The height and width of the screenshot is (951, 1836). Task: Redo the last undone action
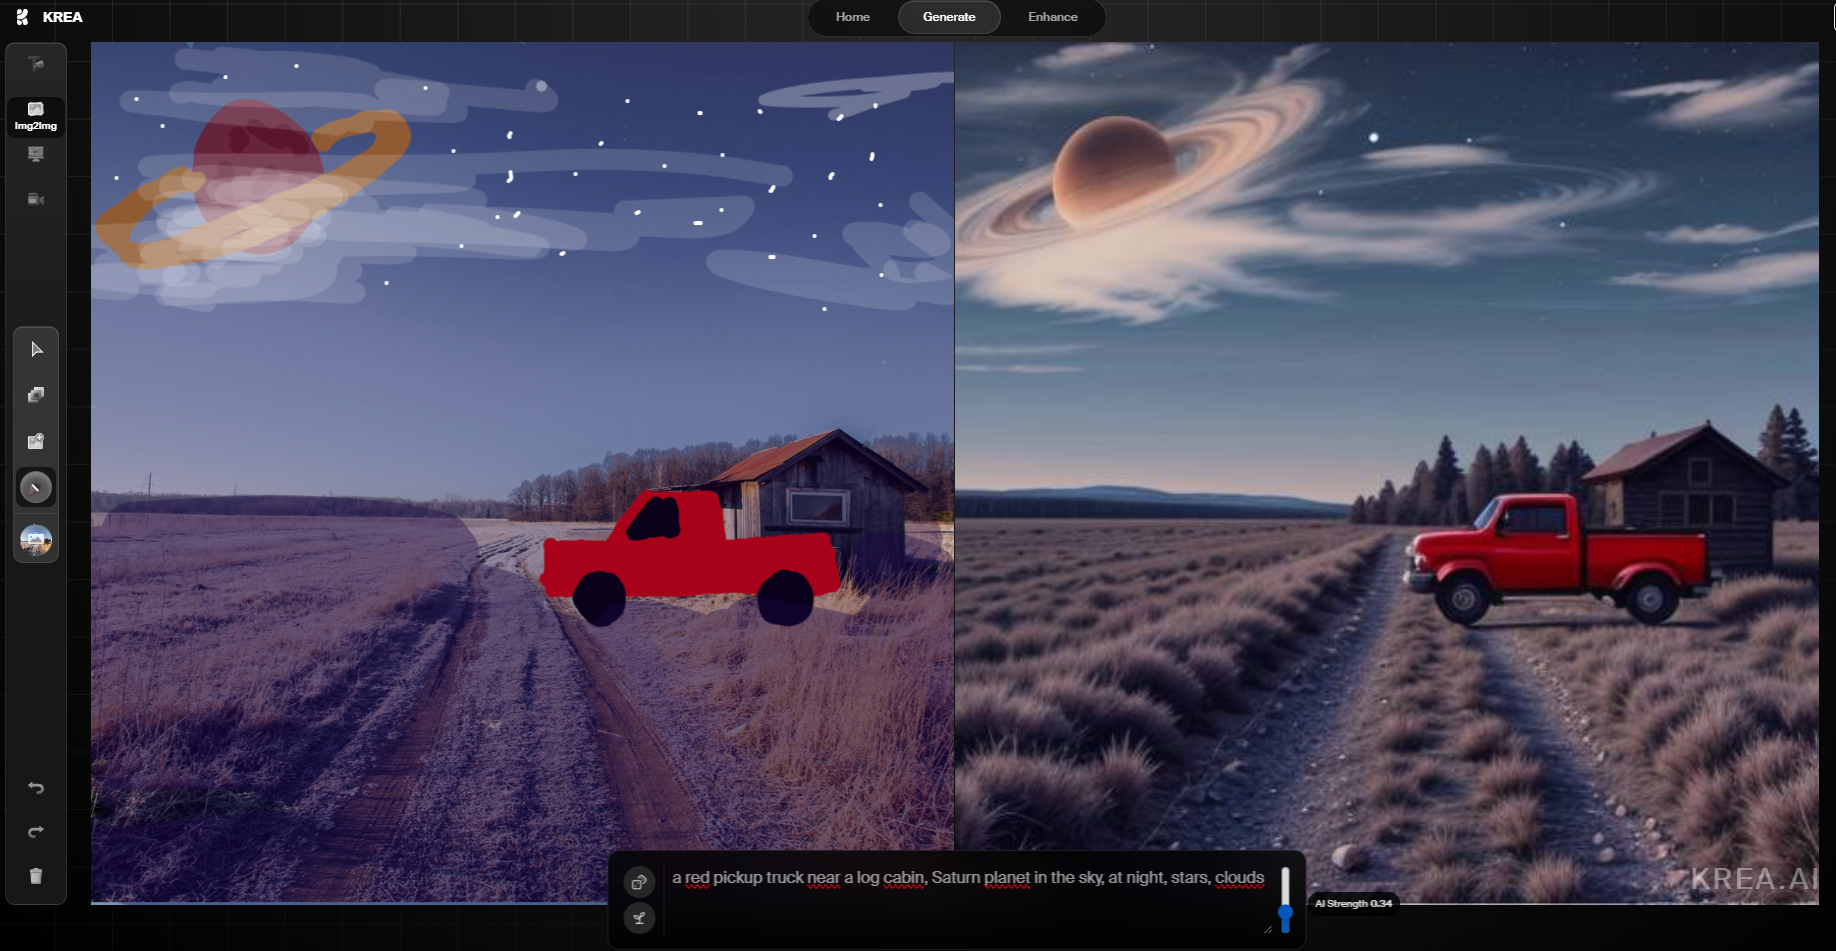(36, 832)
